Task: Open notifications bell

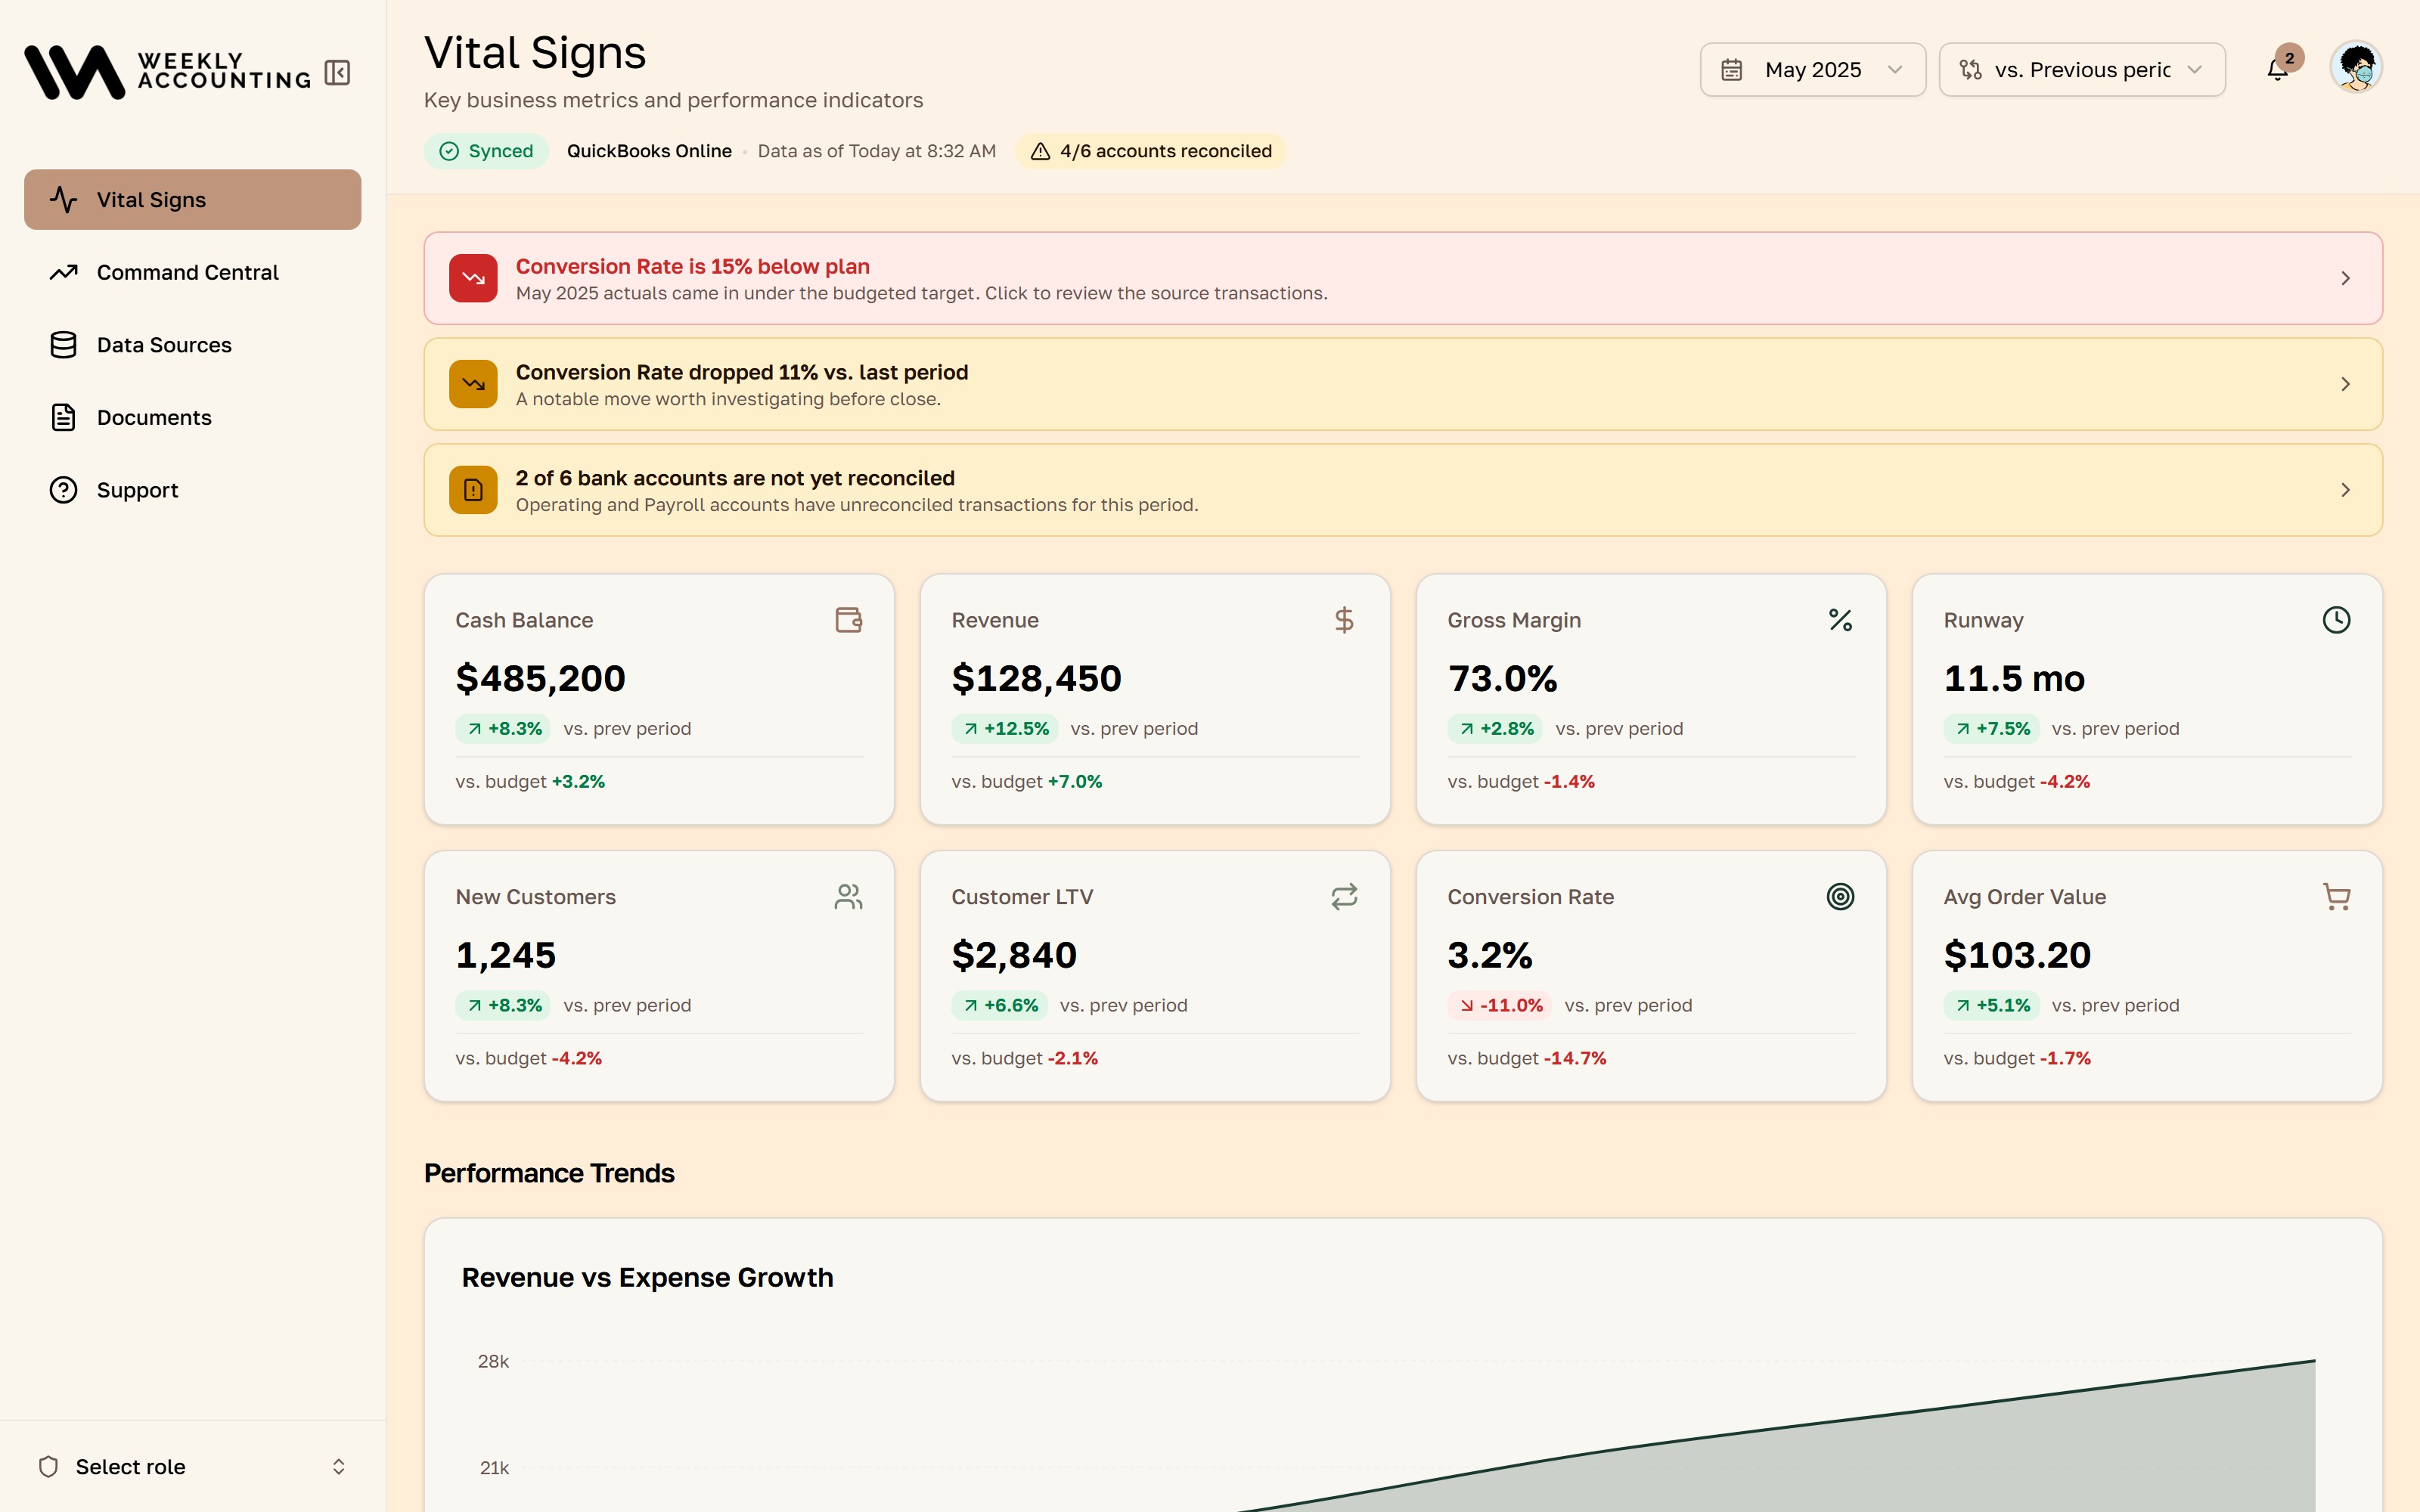Action: coord(2277,69)
